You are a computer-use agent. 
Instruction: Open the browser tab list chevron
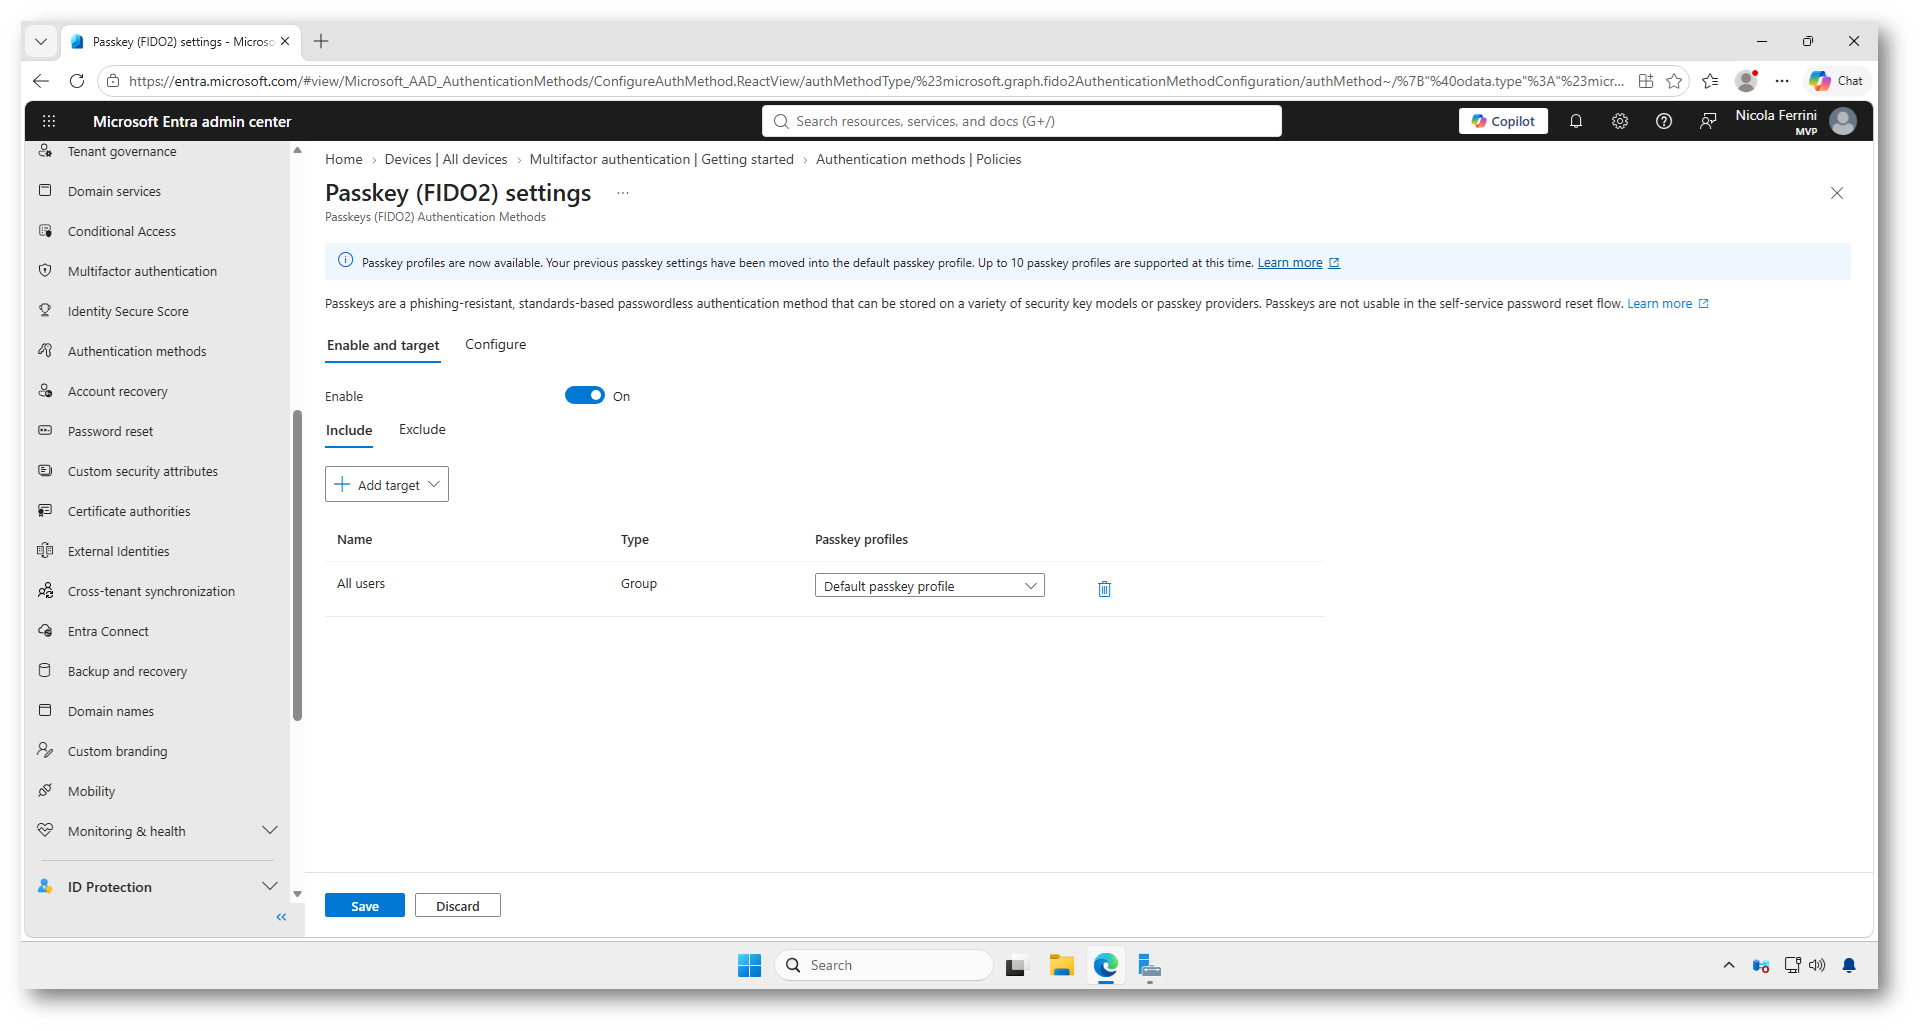coord(41,41)
